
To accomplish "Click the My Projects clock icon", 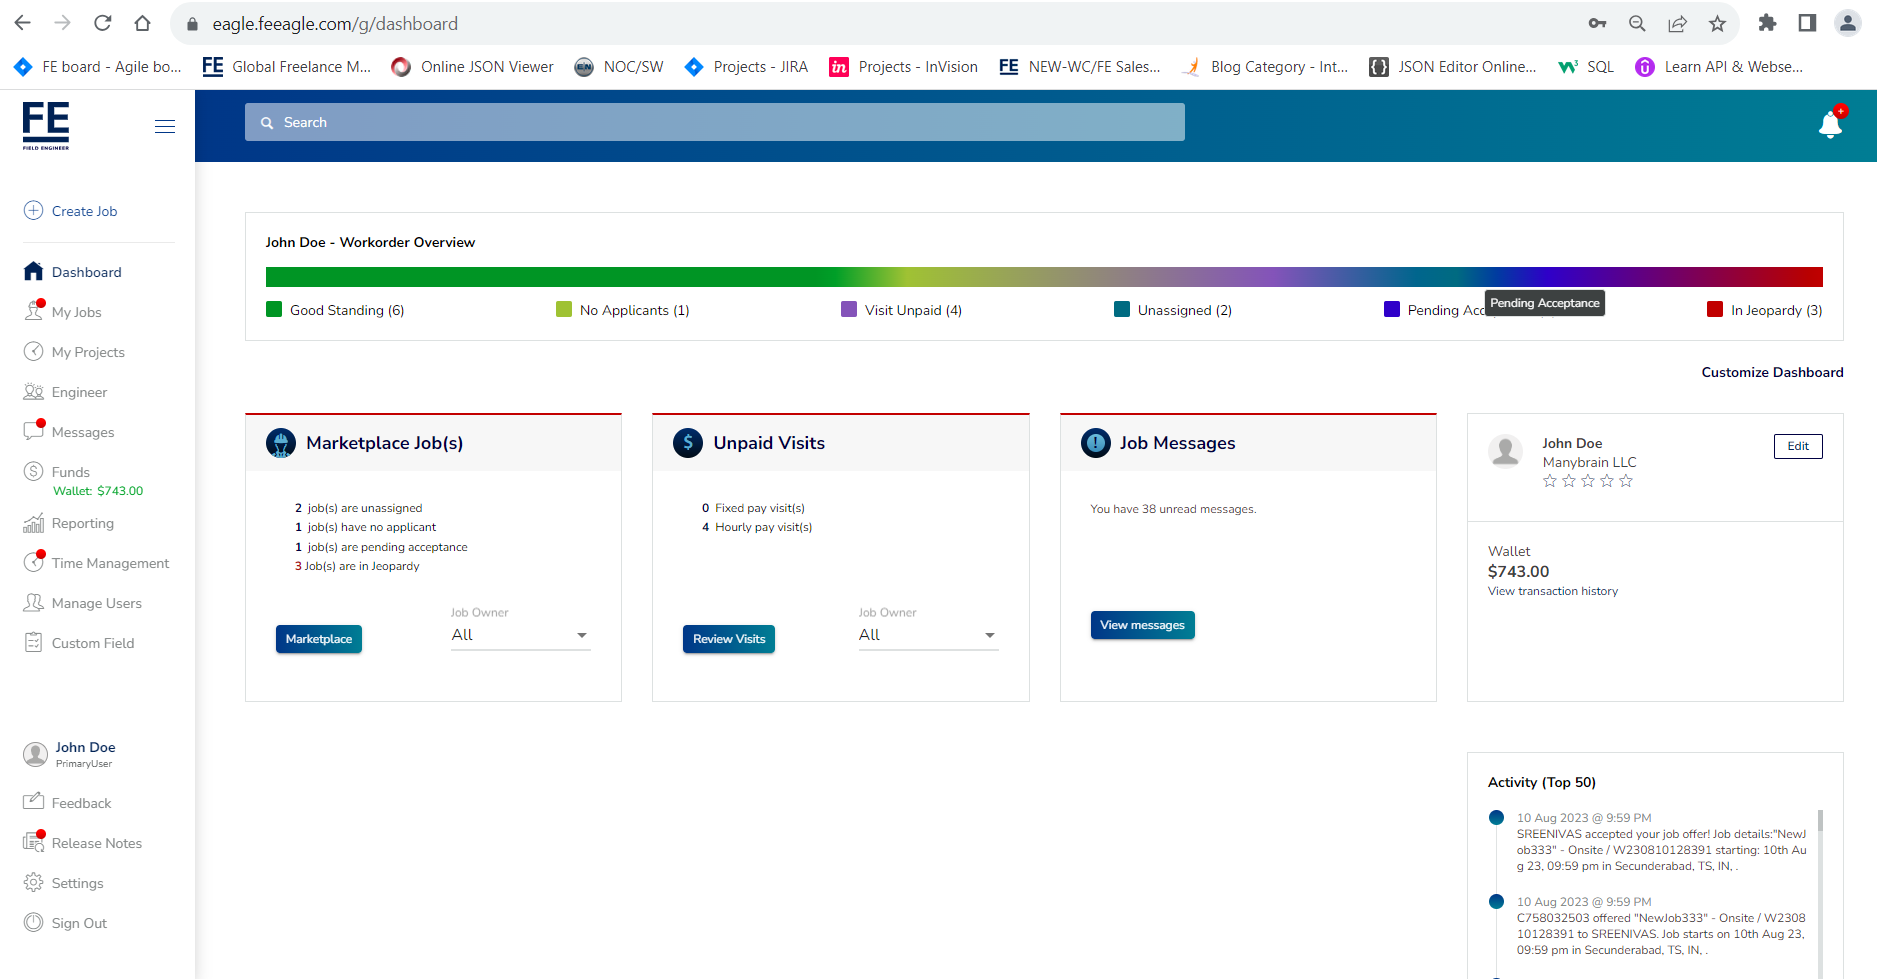I will tap(33, 351).
